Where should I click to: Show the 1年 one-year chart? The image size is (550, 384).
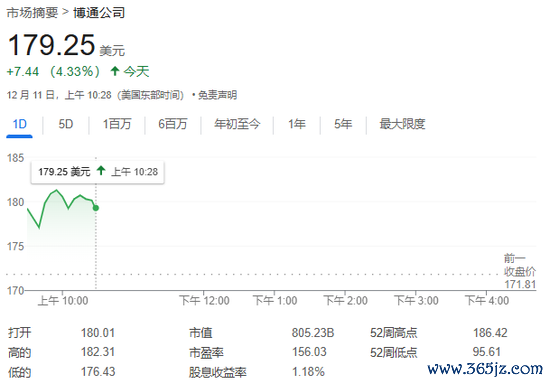(x=297, y=124)
